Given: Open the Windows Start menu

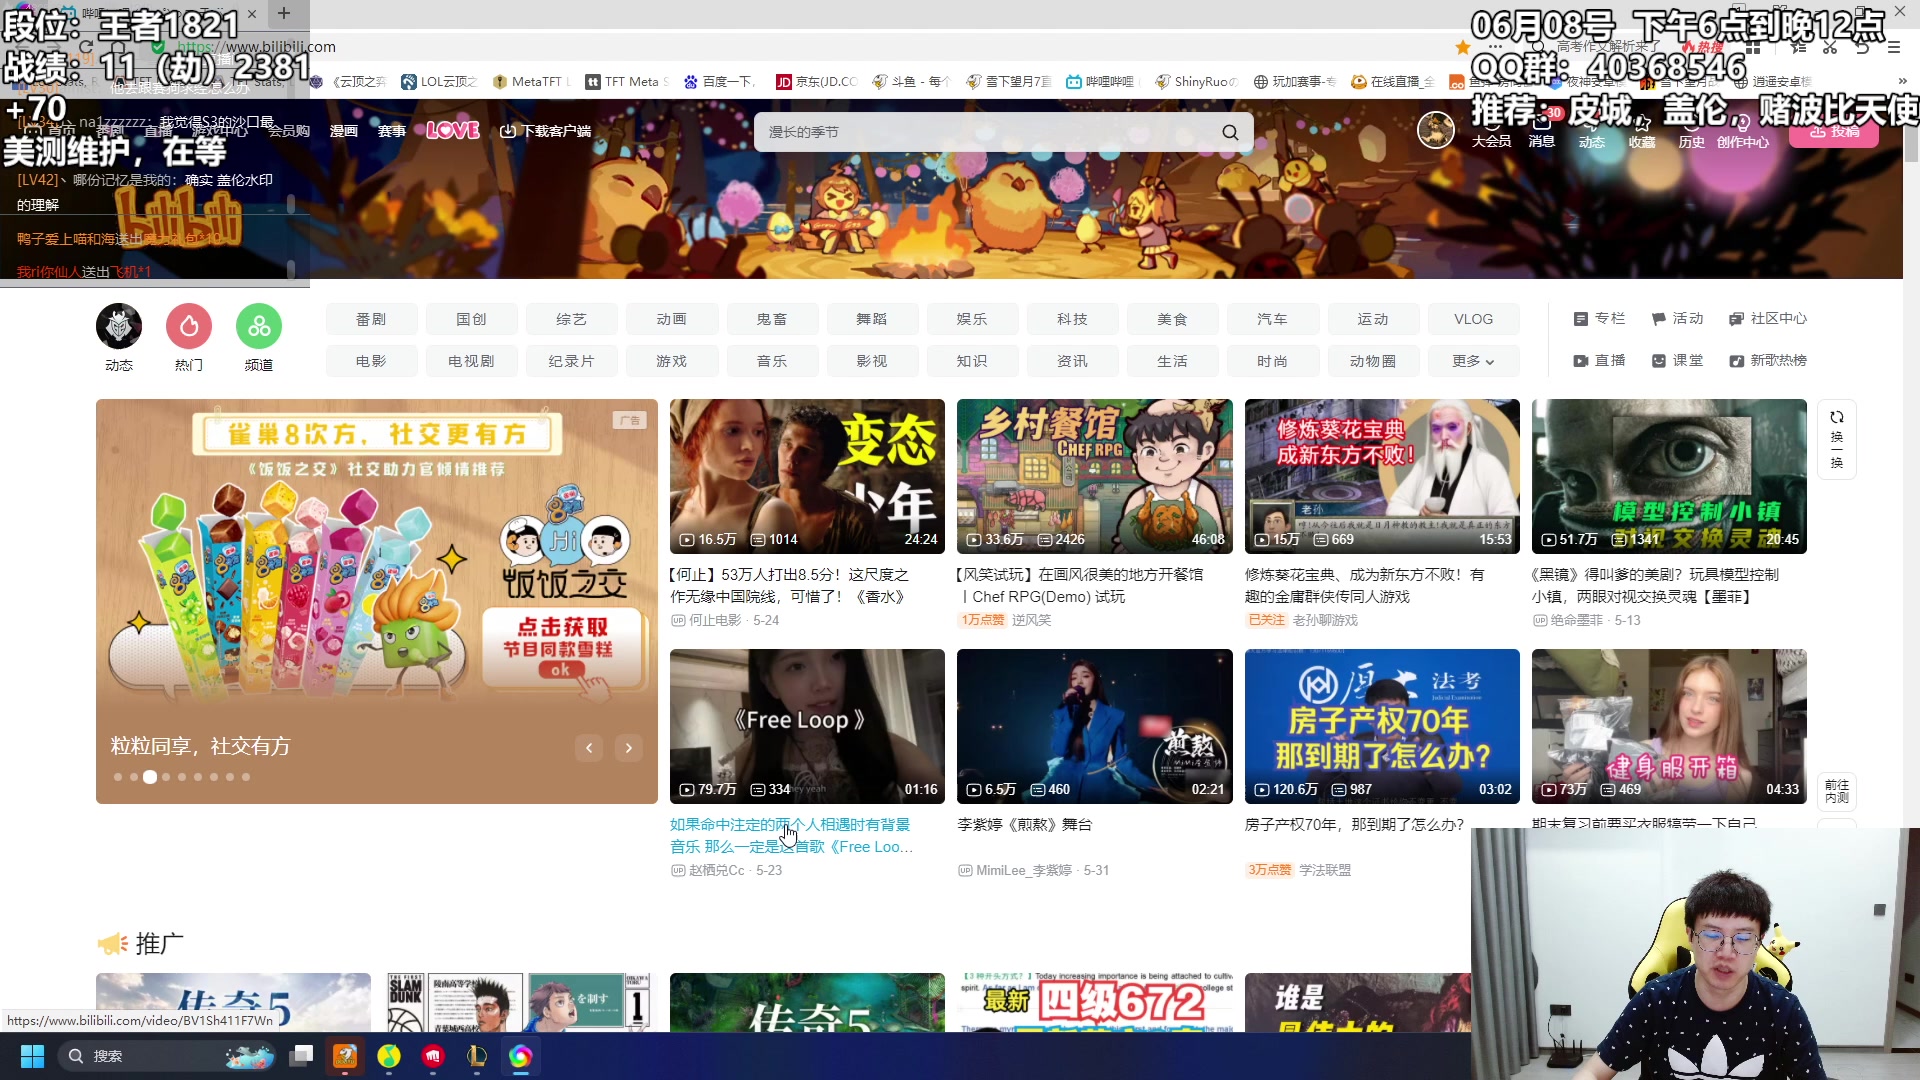Looking at the screenshot, I should (32, 1056).
